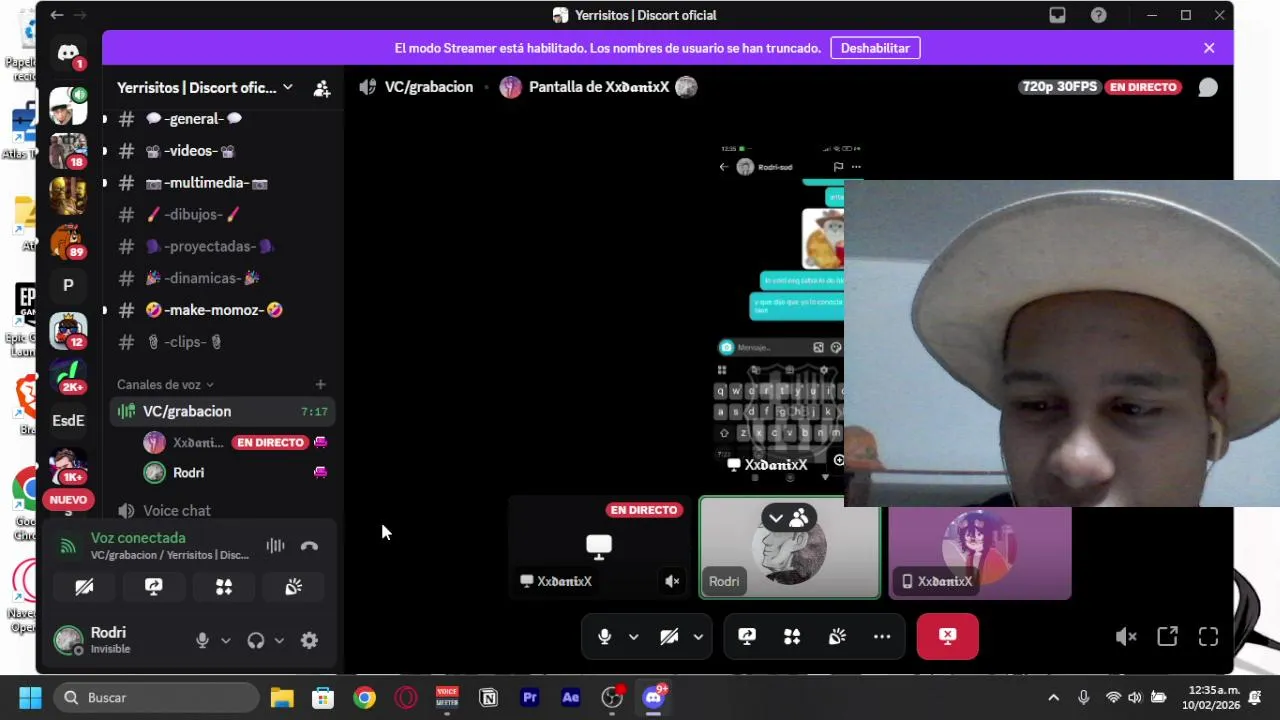The height and width of the screenshot is (720, 1280).
Task: Click the Deshabilitar streamer mode button
Action: pyautogui.click(x=875, y=48)
